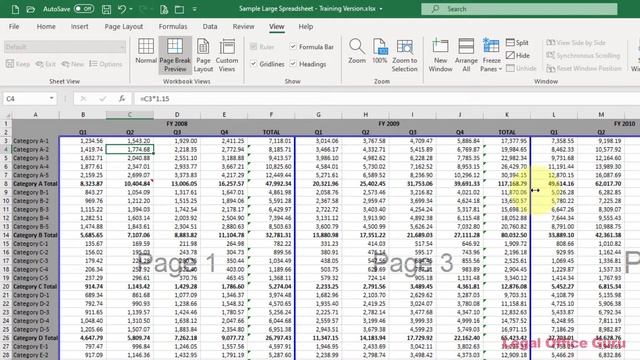Image resolution: width=640 pixels, height=360 pixels.
Task: Click cell Category B-3
Action: pos(36,209)
